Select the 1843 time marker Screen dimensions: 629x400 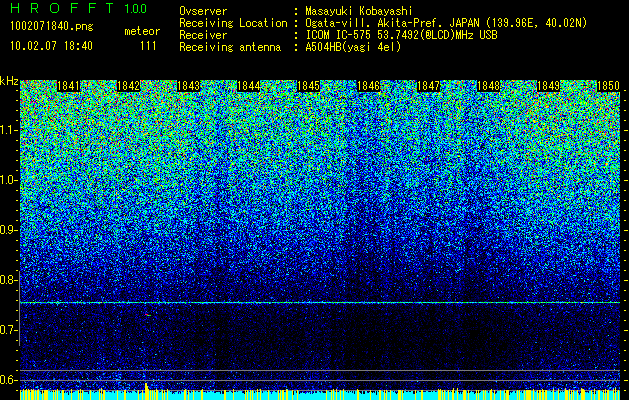coord(189,86)
